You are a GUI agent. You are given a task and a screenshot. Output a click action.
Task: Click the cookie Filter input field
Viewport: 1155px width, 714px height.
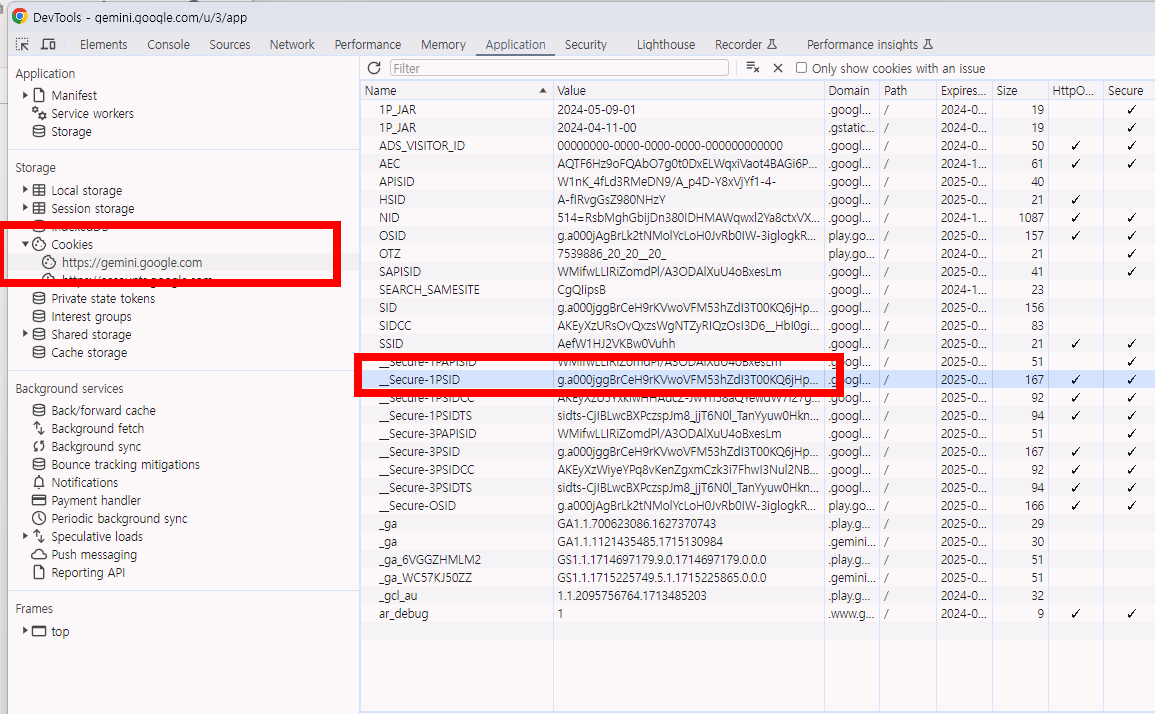(x=559, y=68)
